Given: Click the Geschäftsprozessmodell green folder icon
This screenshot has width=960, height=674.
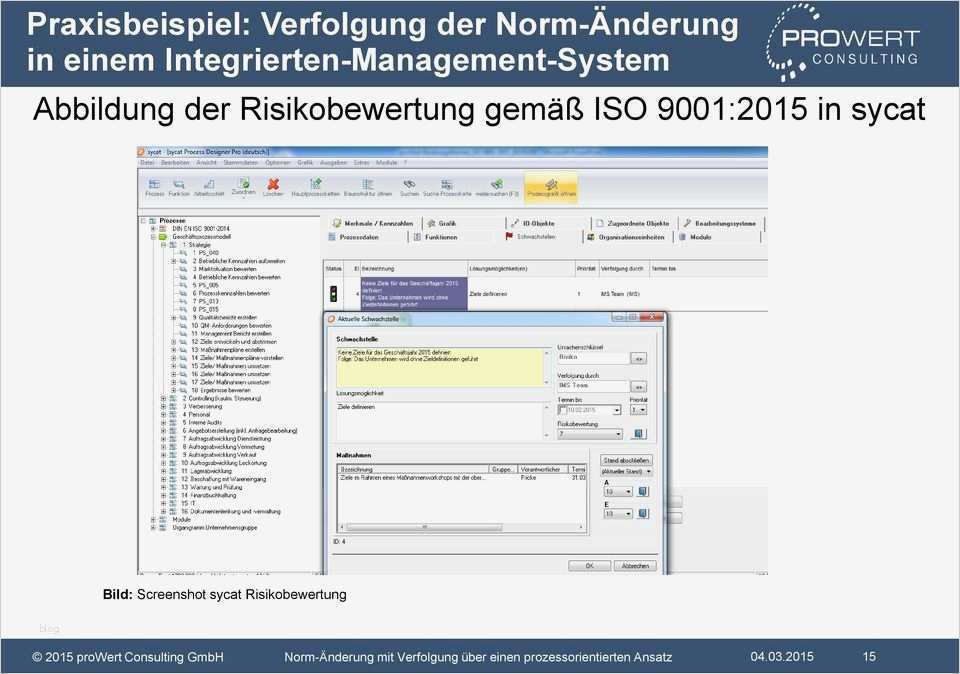Looking at the screenshot, I should [163, 236].
